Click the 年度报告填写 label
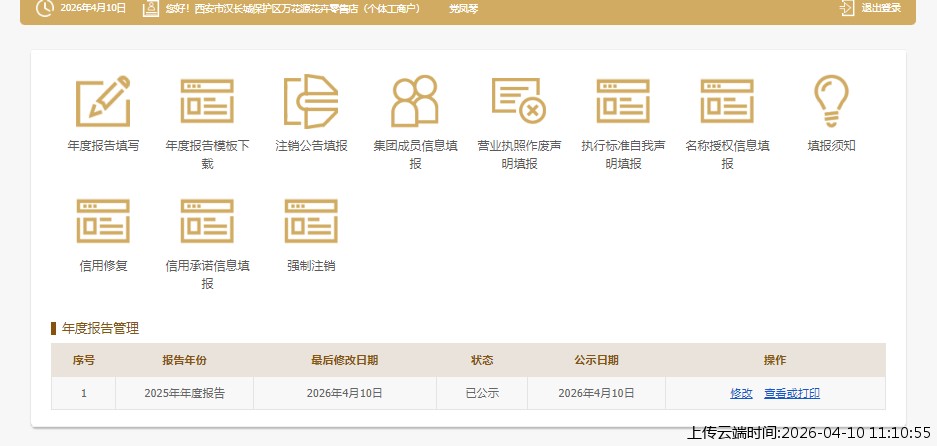This screenshot has height=446, width=937. 103,146
